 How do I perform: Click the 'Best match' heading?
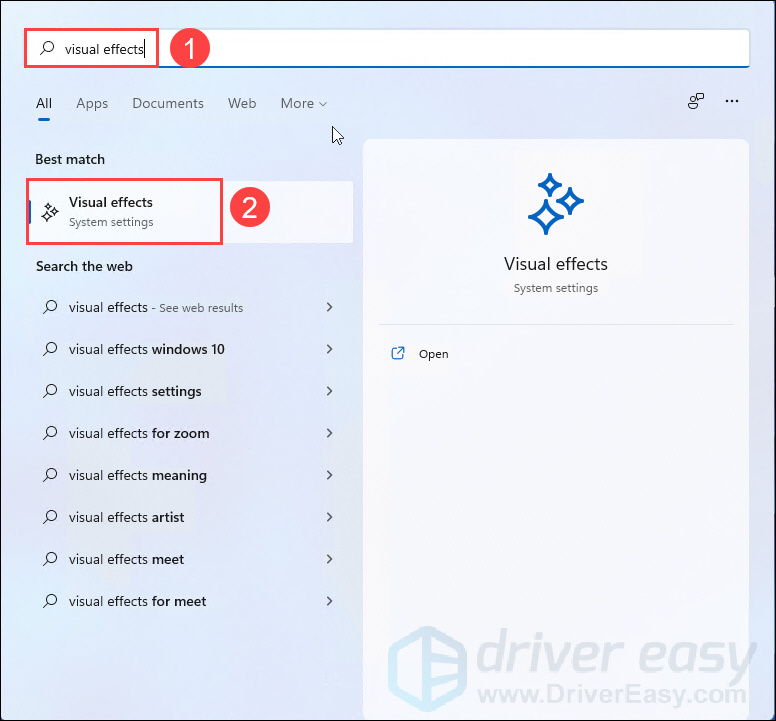pyautogui.click(x=70, y=159)
